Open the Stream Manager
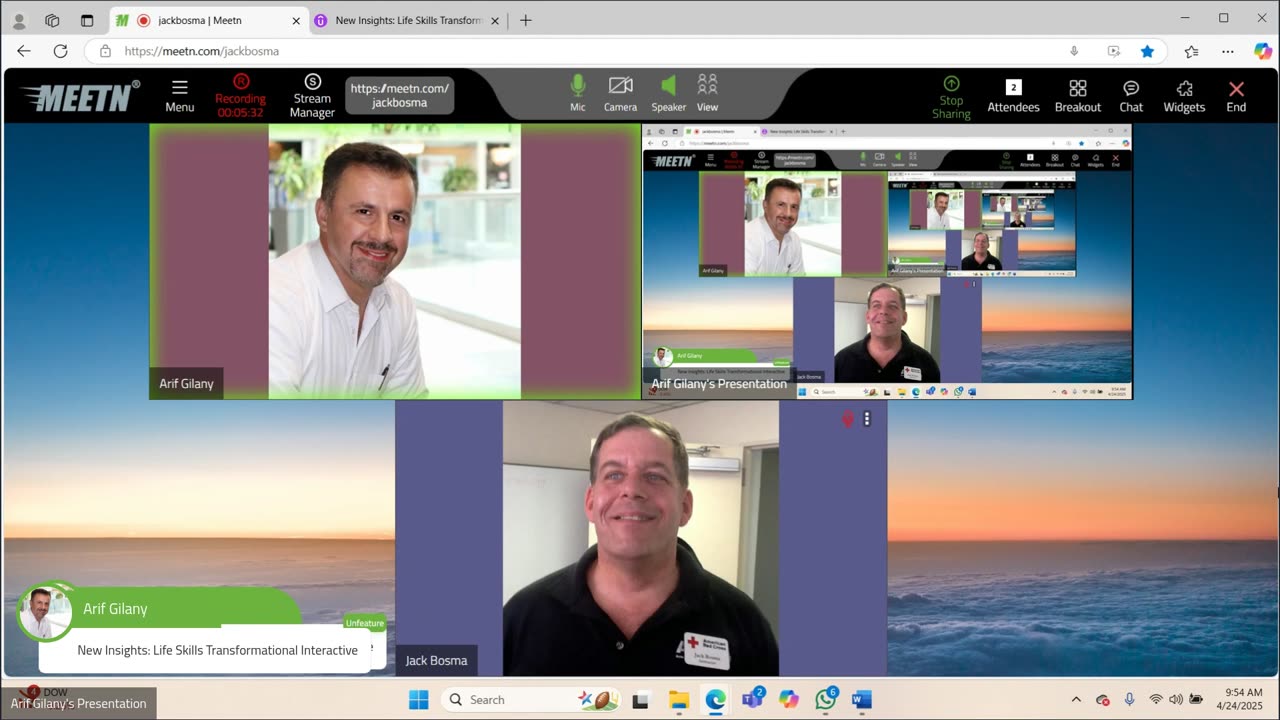 (312, 96)
